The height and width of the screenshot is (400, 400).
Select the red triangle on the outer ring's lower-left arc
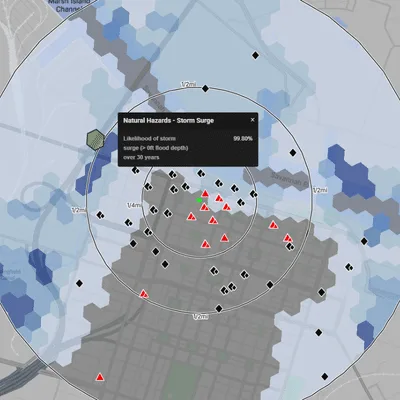click(x=144, y=294)
